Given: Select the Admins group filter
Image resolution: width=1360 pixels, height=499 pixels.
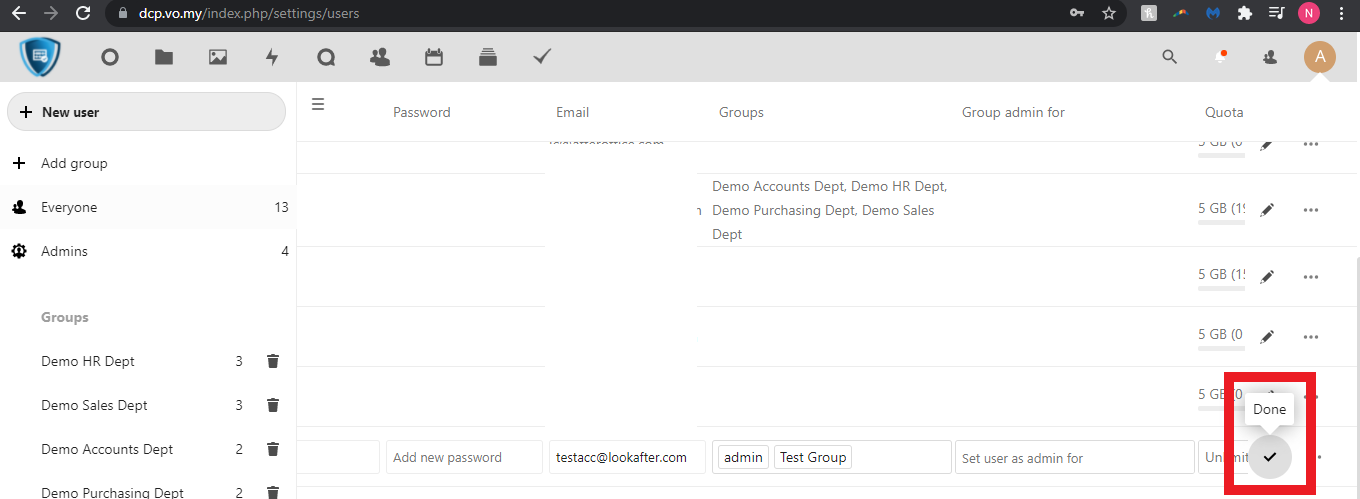Looking at the screenshot, I should [64, 251].
